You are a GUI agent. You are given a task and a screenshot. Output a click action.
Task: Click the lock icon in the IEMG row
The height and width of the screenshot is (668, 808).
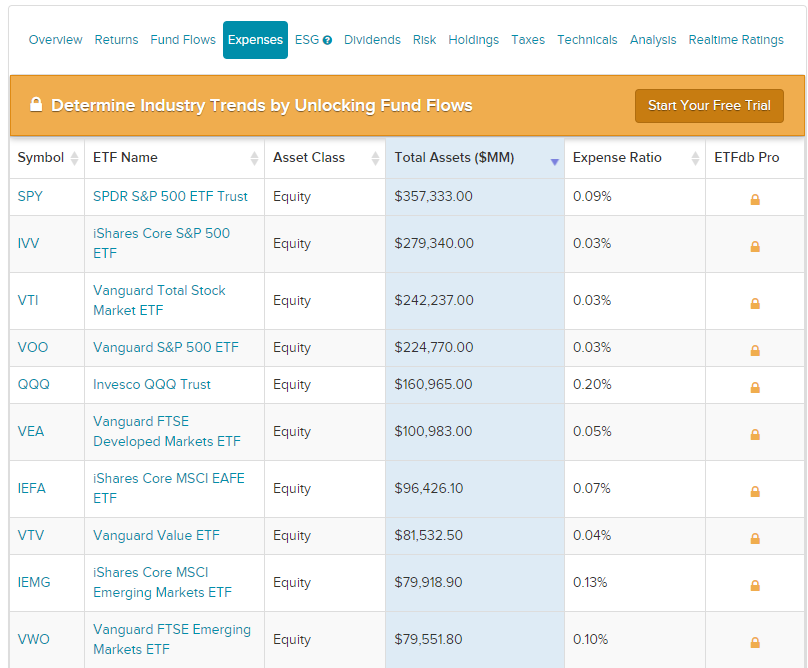(x=755, y=586)
